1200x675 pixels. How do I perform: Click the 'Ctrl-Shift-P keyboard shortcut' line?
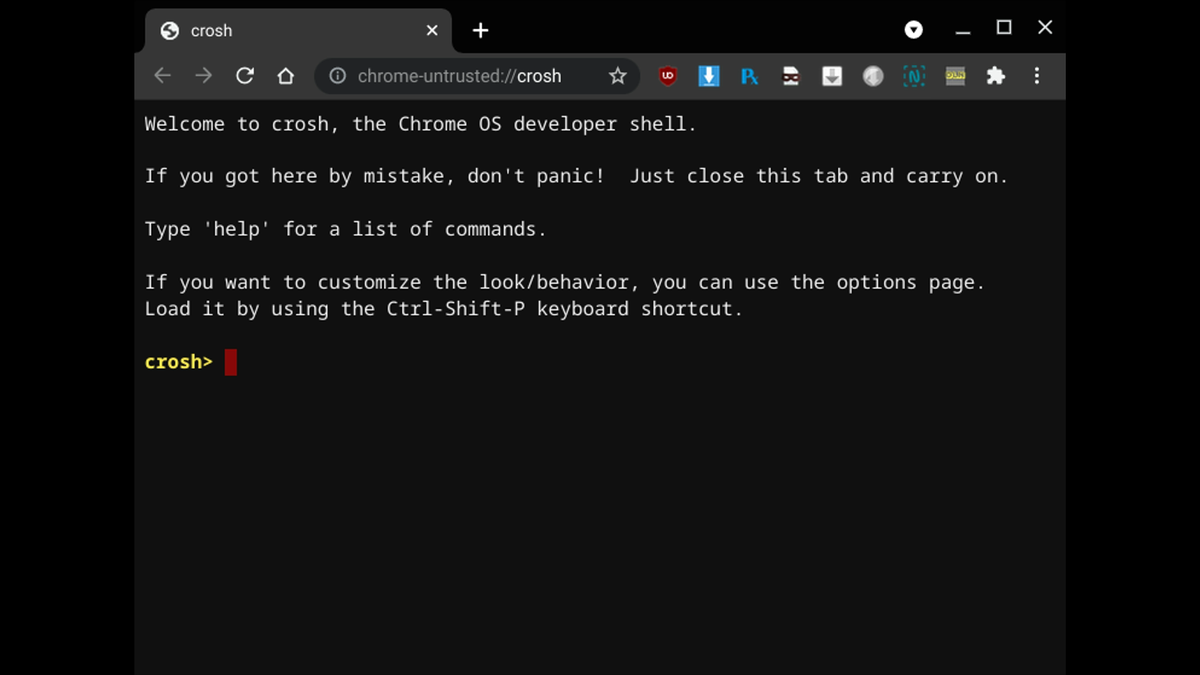pos(444,309)
